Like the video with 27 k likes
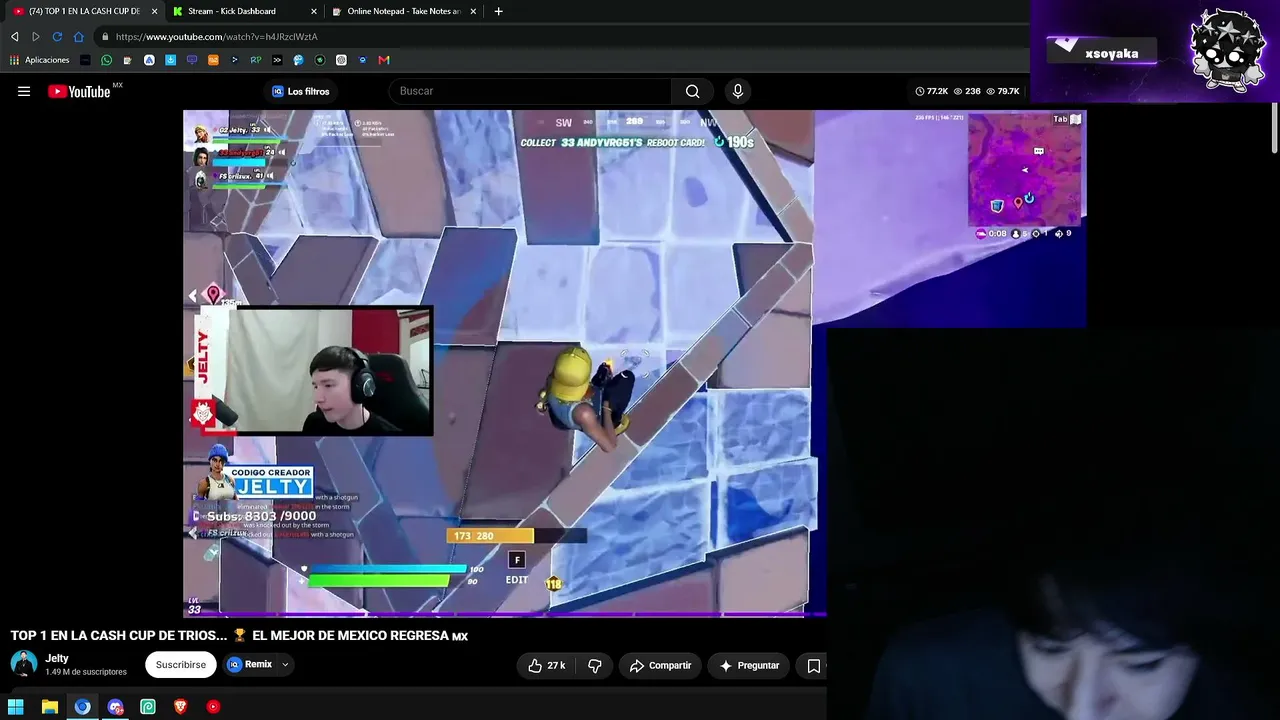The height and width of the screenshot is (720, 1280). 547,666
